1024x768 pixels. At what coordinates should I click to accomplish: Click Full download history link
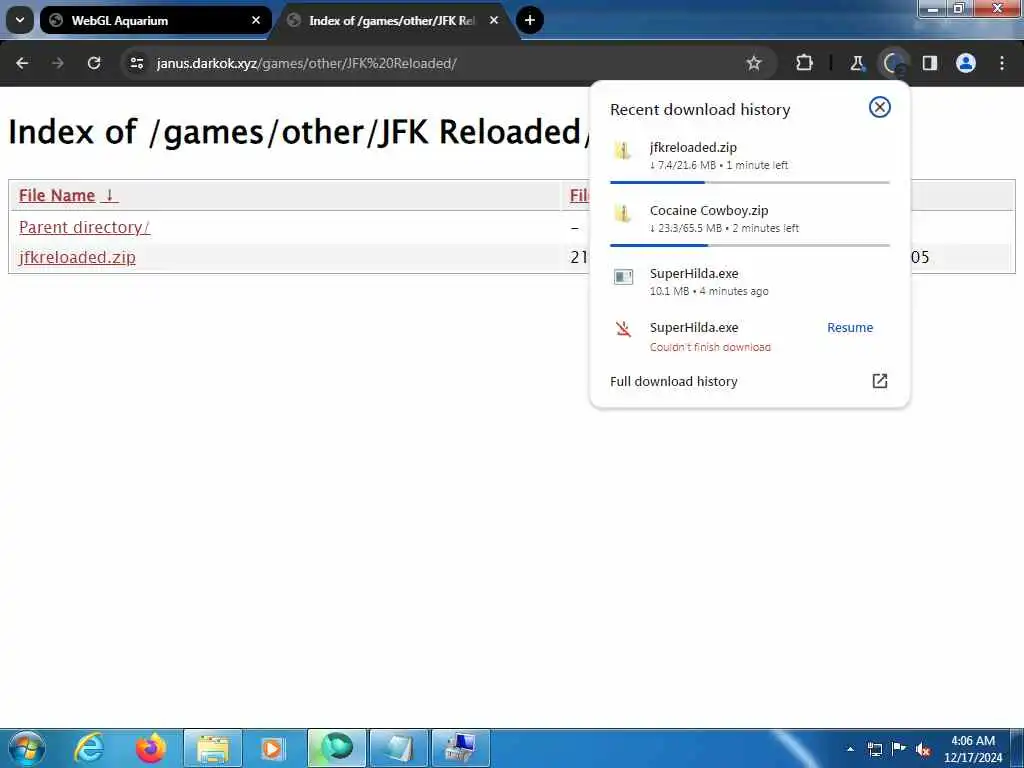coord(673,381)
